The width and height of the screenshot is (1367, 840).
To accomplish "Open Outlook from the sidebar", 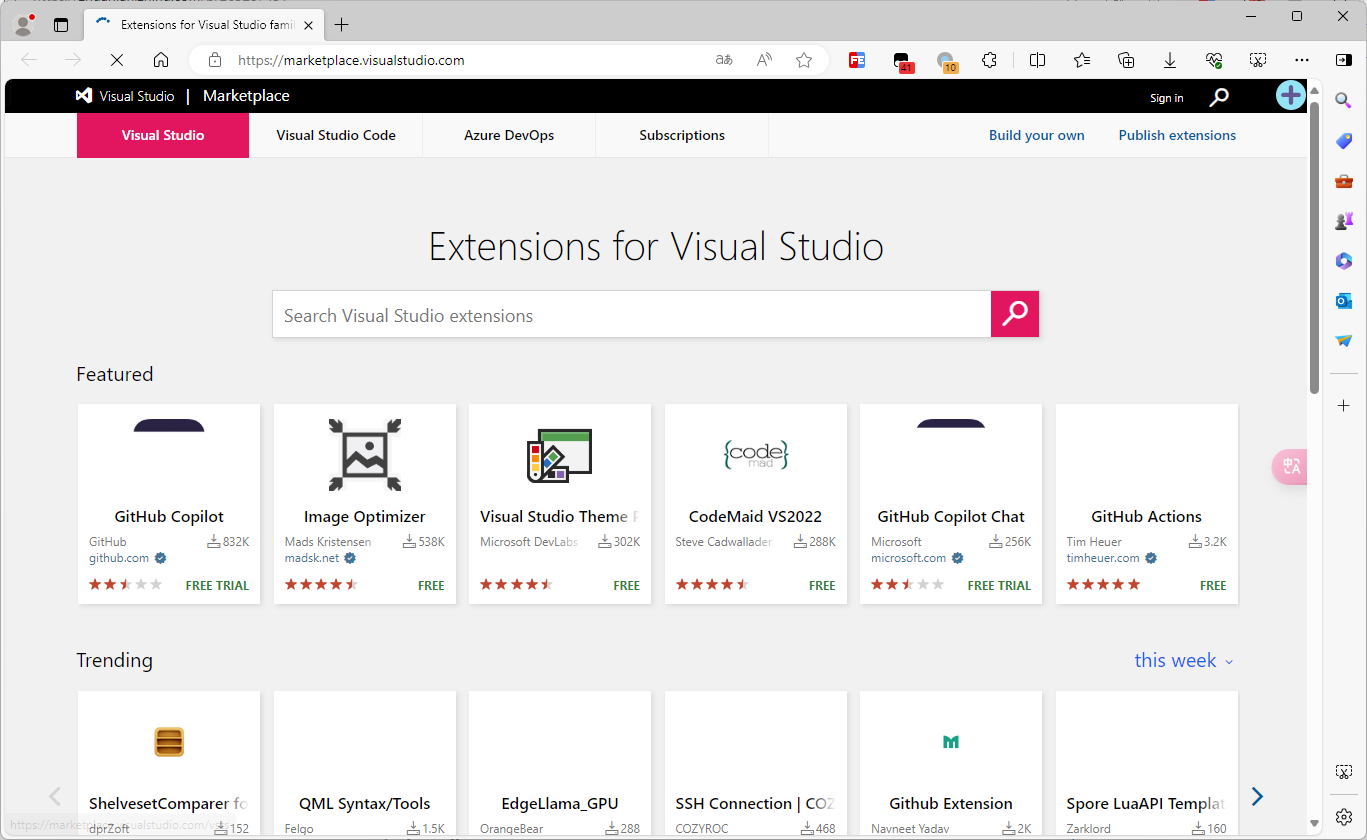I will coord(1344,300).
